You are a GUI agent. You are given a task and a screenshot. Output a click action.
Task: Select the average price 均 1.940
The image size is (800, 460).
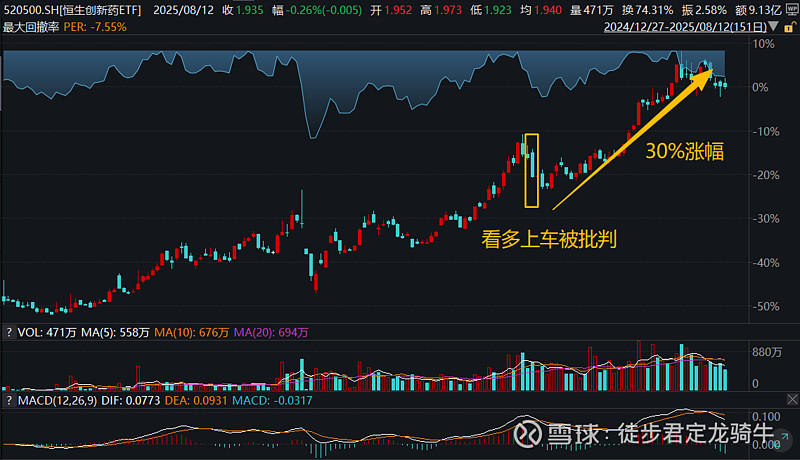tap(541, 10)
